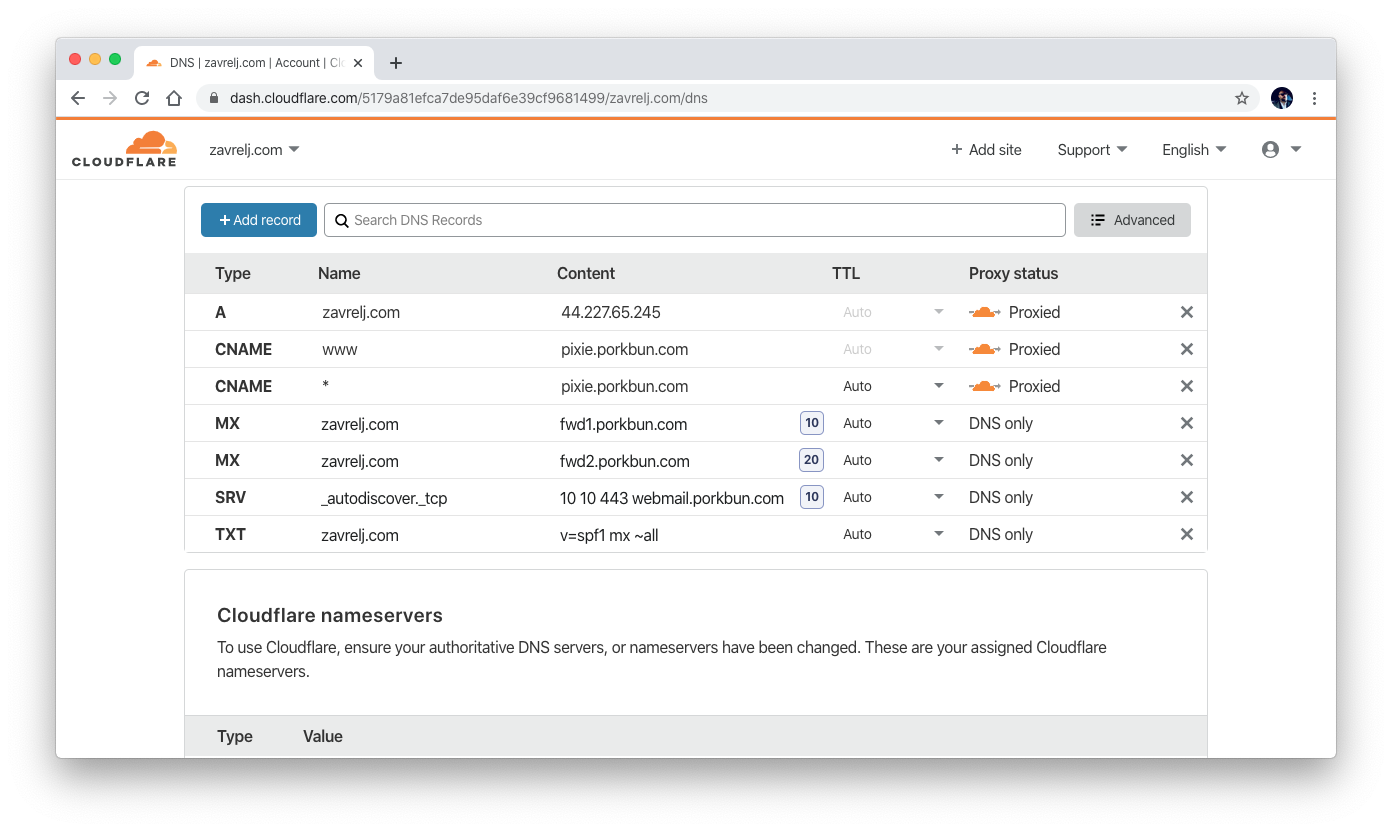Viewport: 1392px width, 832px height.
Task: Click the padlock site info icon
Action: pos(213,98)
